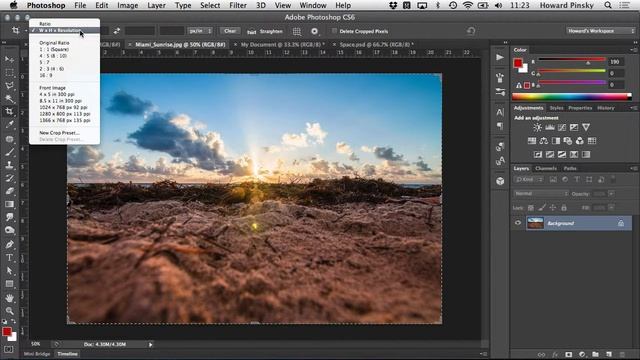Open the layer blend mode Normal dropdown

(x=541, y=193)
